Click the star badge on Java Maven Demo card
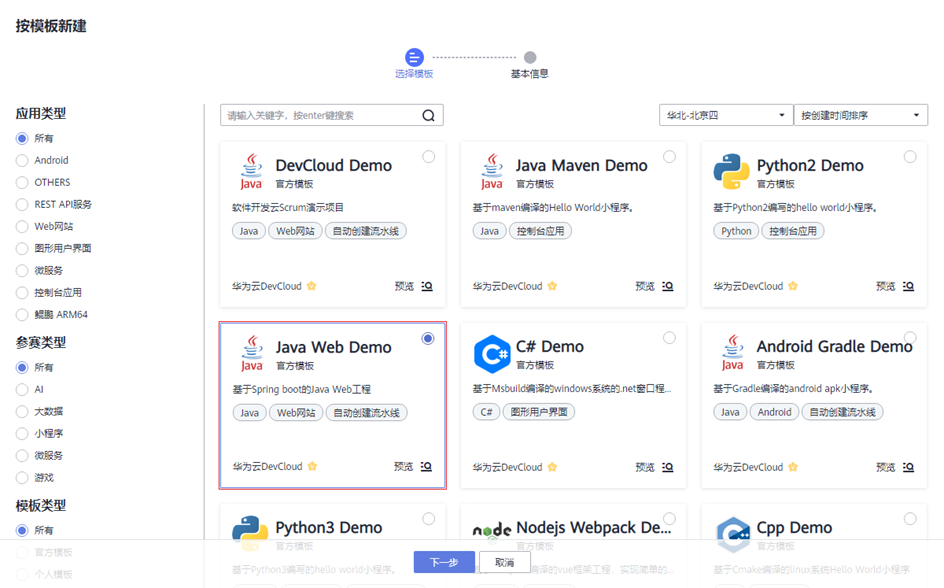Image resolution: width=944 pixels, height=588 pixels. coord(552,286)
